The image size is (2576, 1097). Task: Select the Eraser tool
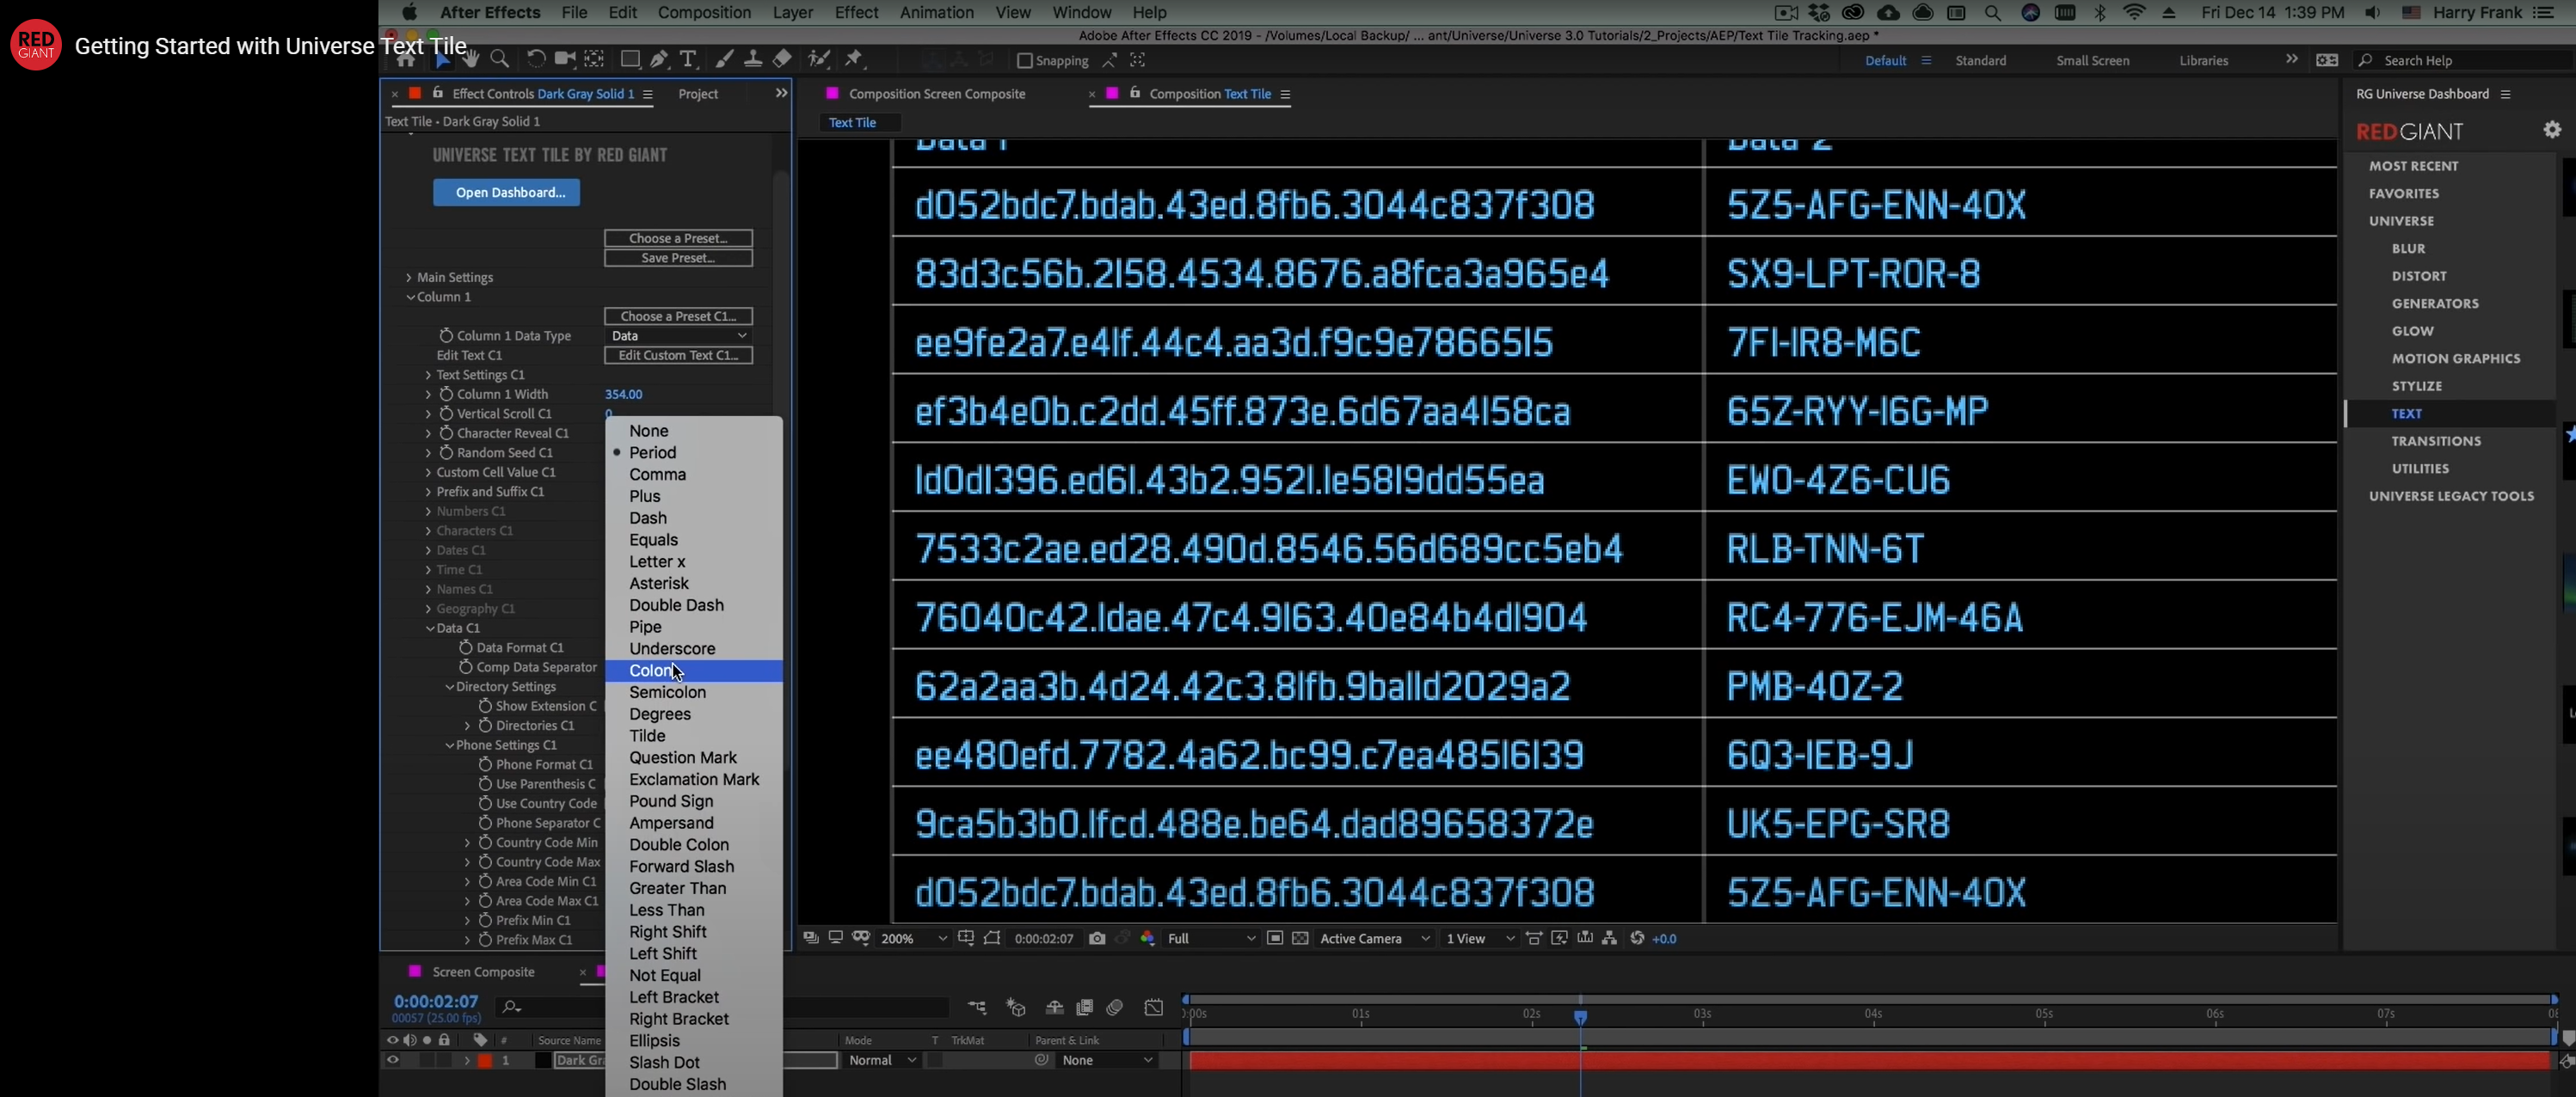(782, 60)
